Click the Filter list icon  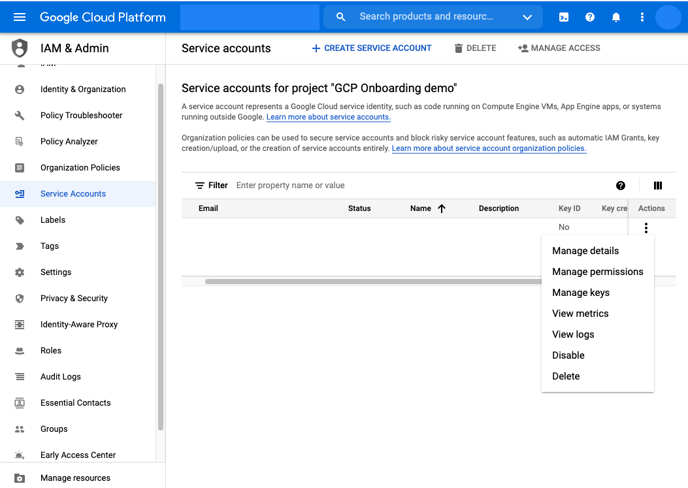tap(200, 186)
